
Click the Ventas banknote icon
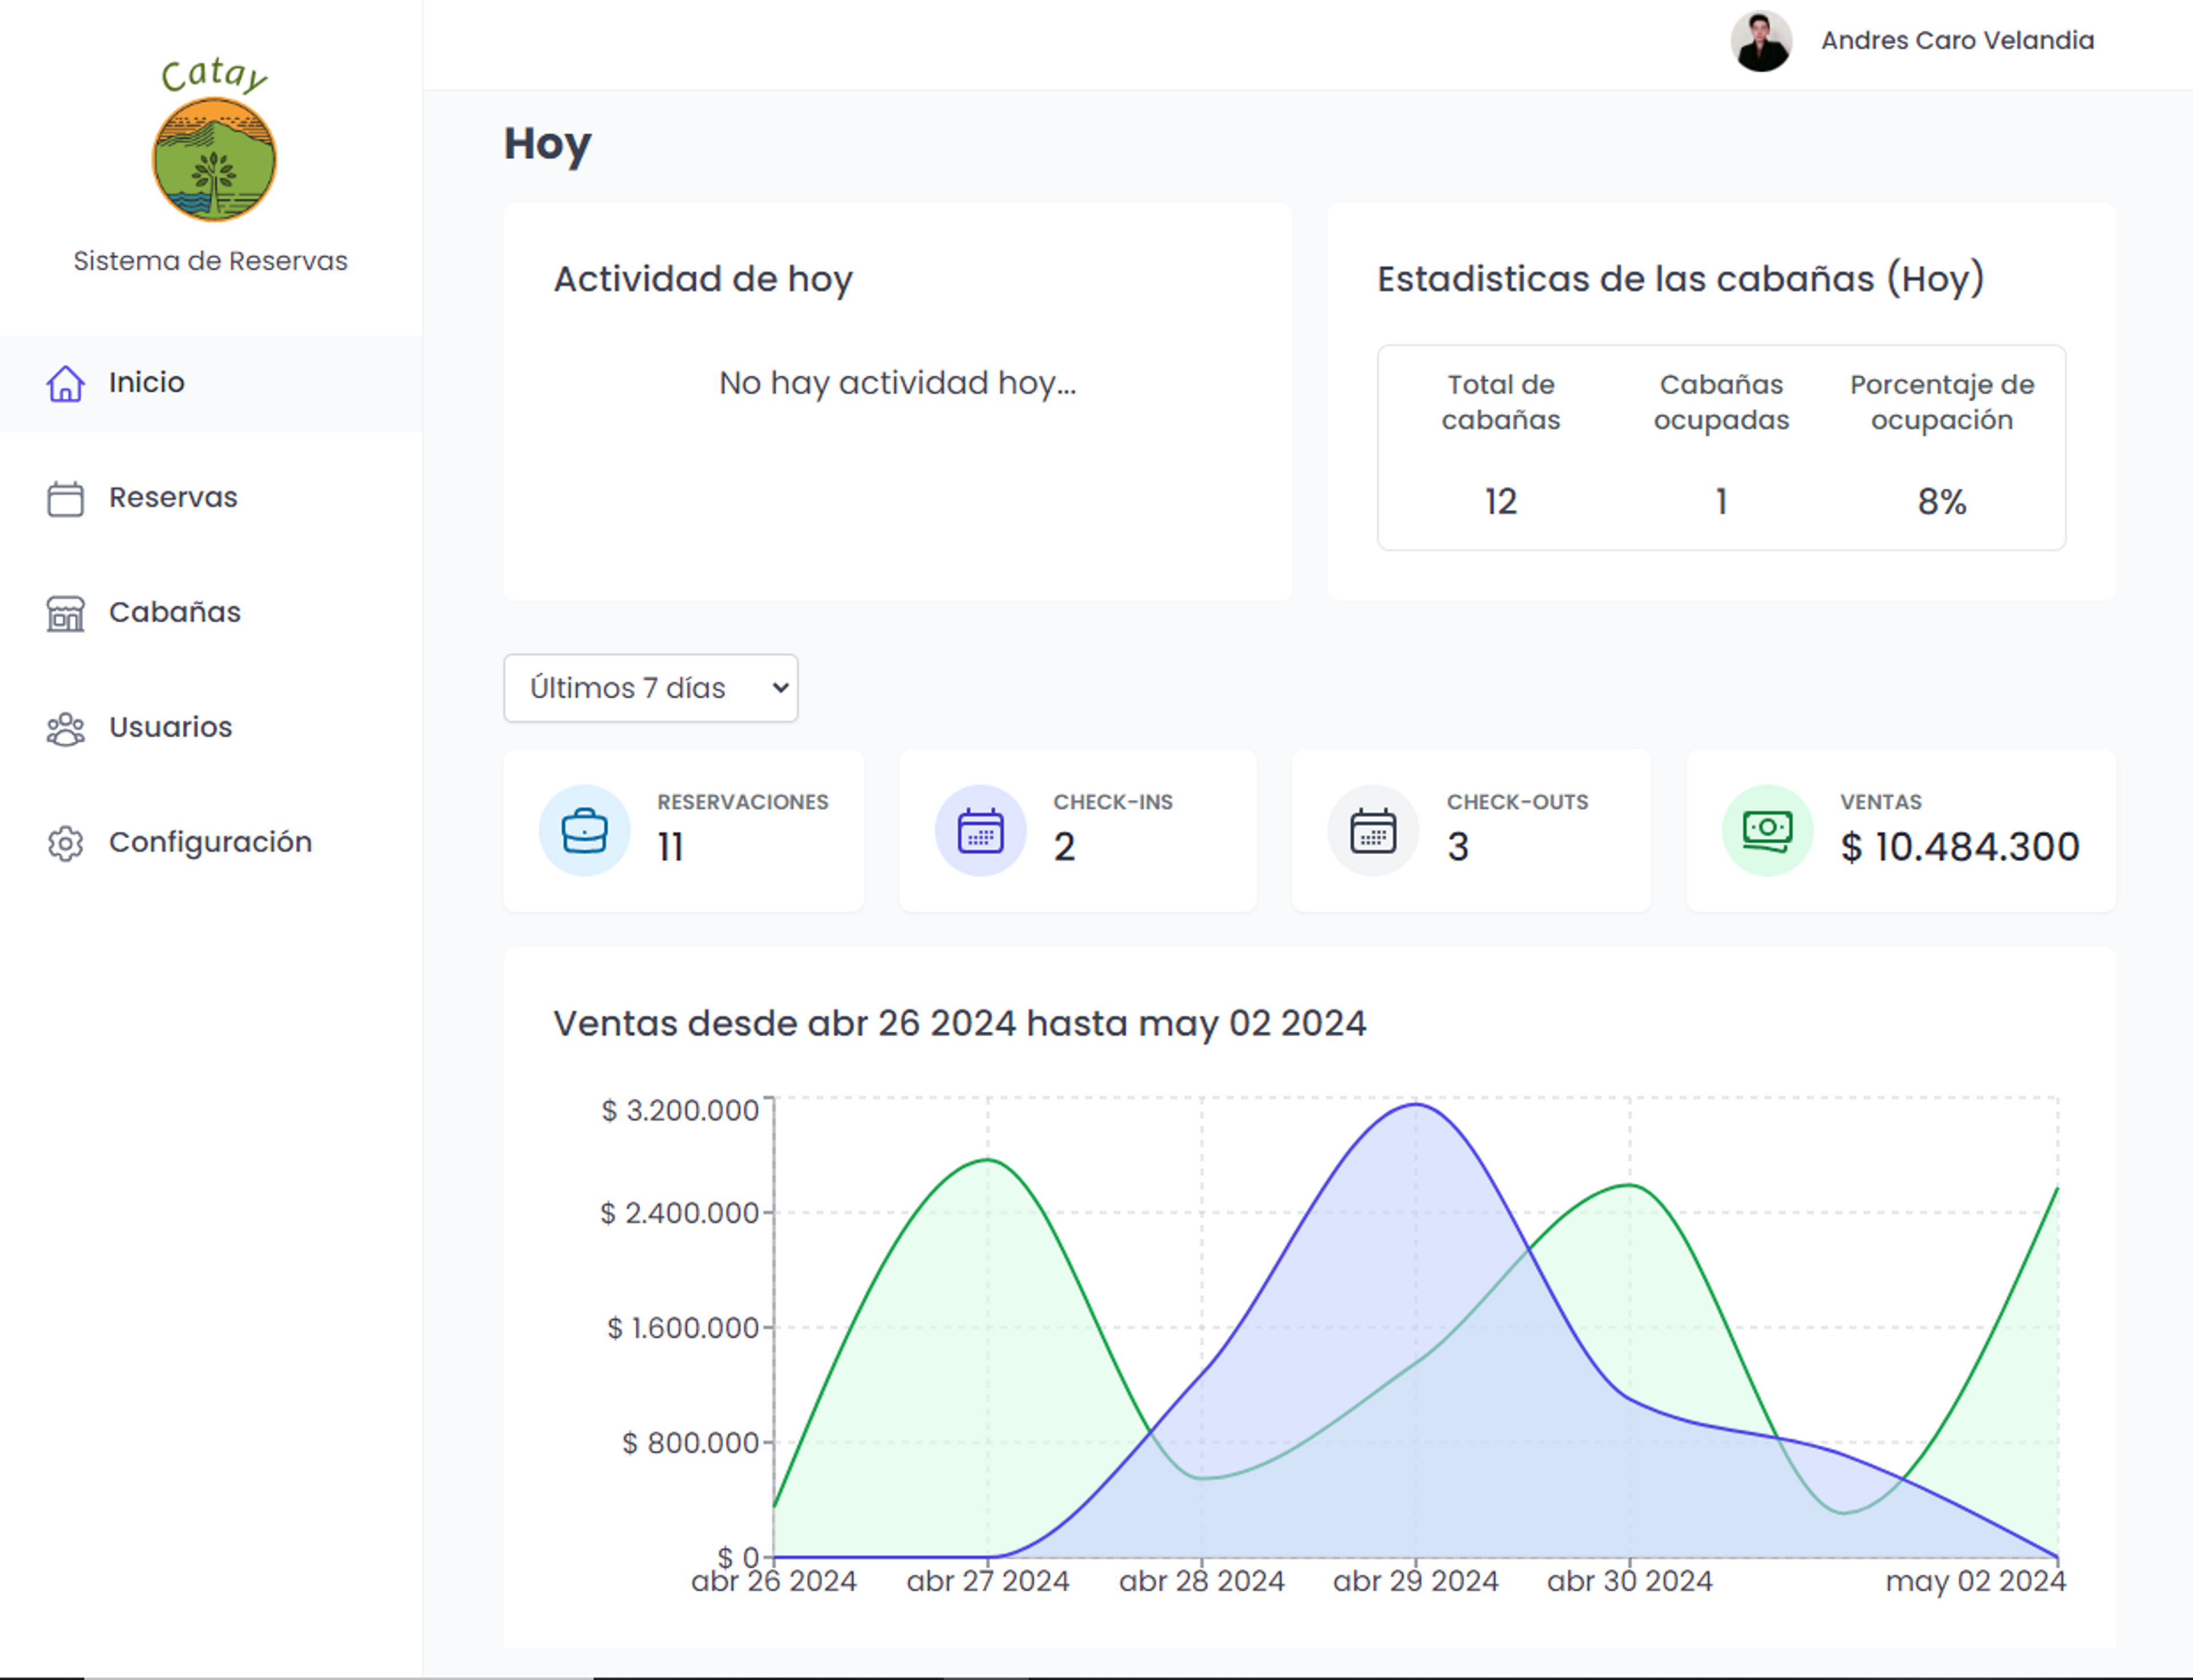click(1767, 830)
